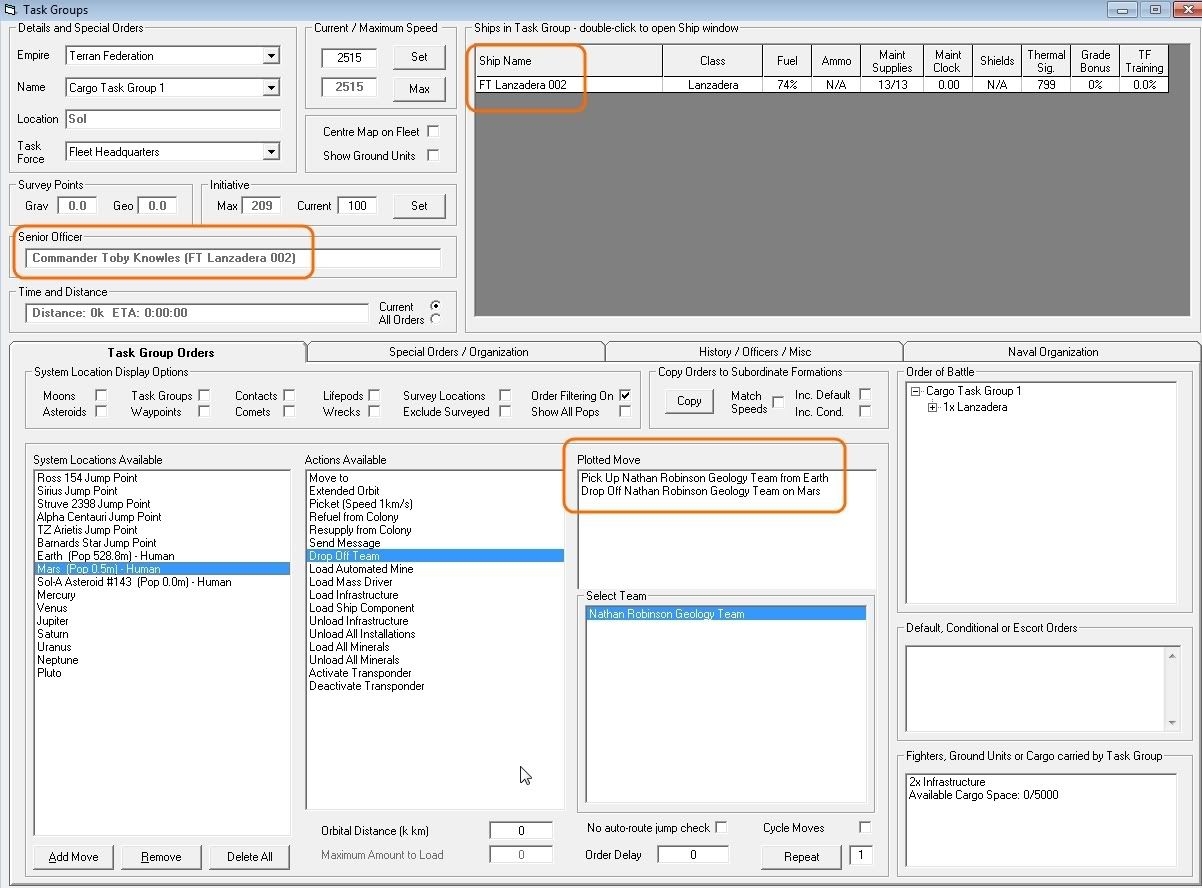Select Pick Up Nathan Robinson plotted move
The image size is (1202, 888).
[x=726, y=478]
